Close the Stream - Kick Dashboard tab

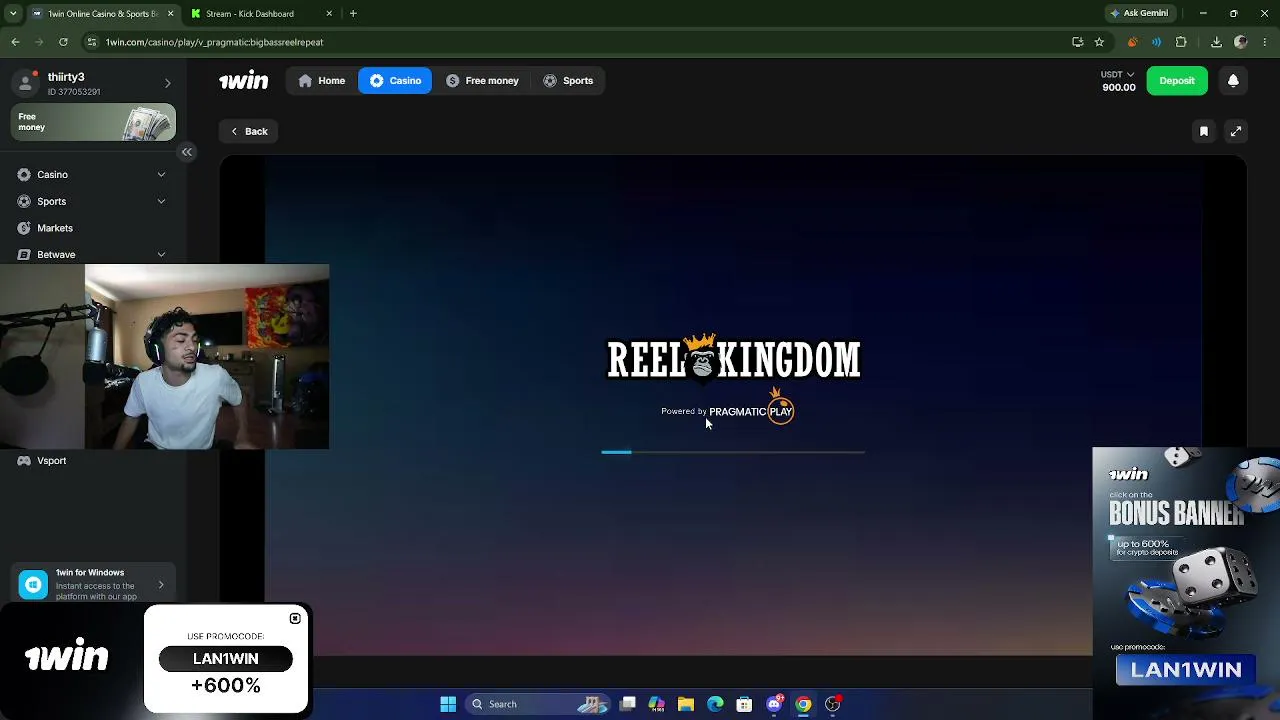(x=329, y=14)
